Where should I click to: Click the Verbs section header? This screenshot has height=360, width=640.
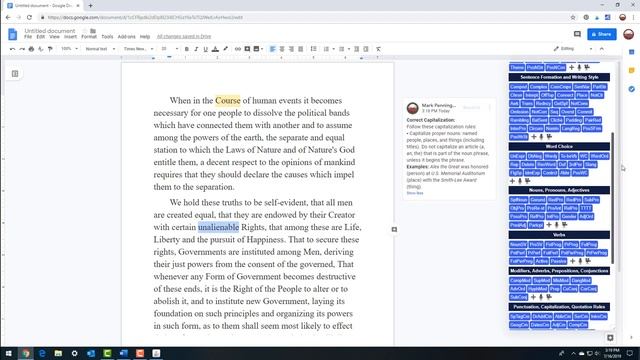click(x=559, y=235)
